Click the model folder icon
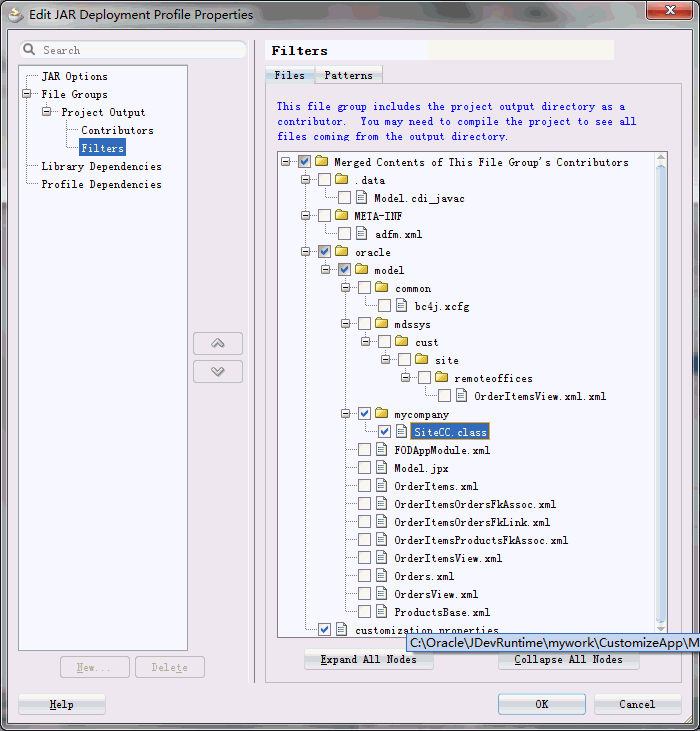This screenshot has width=700, height=731. tap(362, 269)
